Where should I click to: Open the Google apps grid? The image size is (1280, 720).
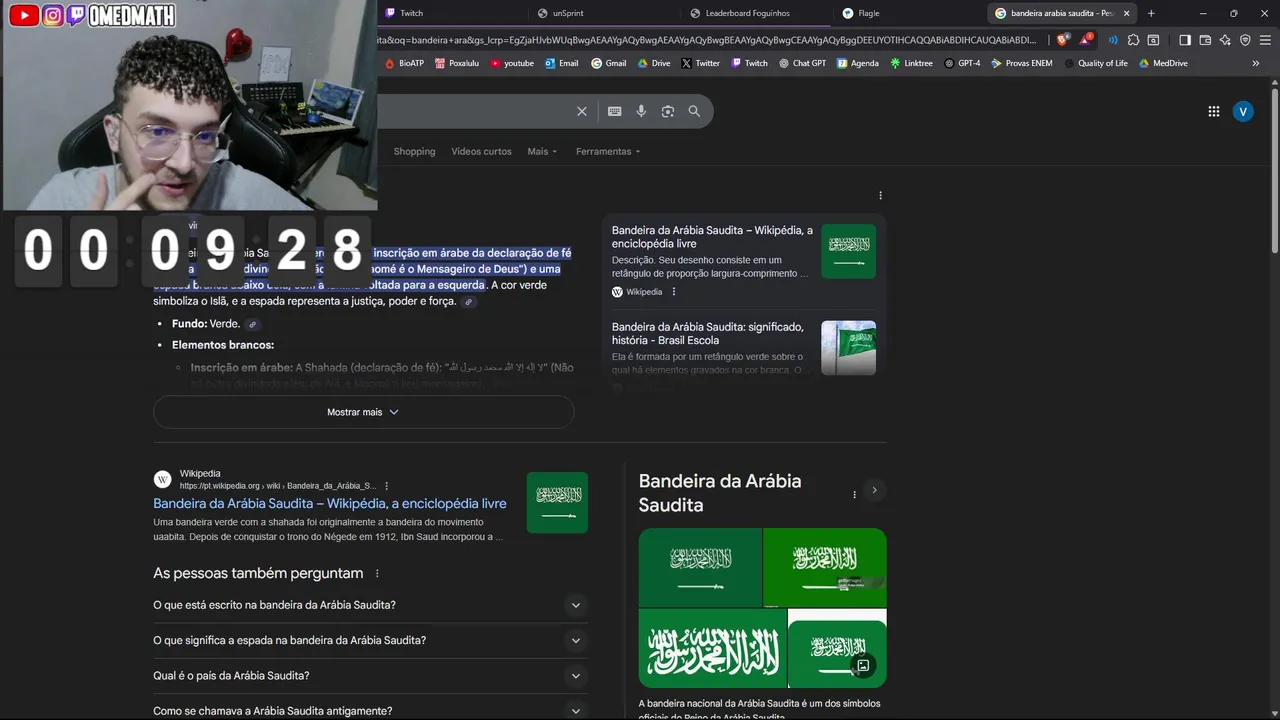1214,111
